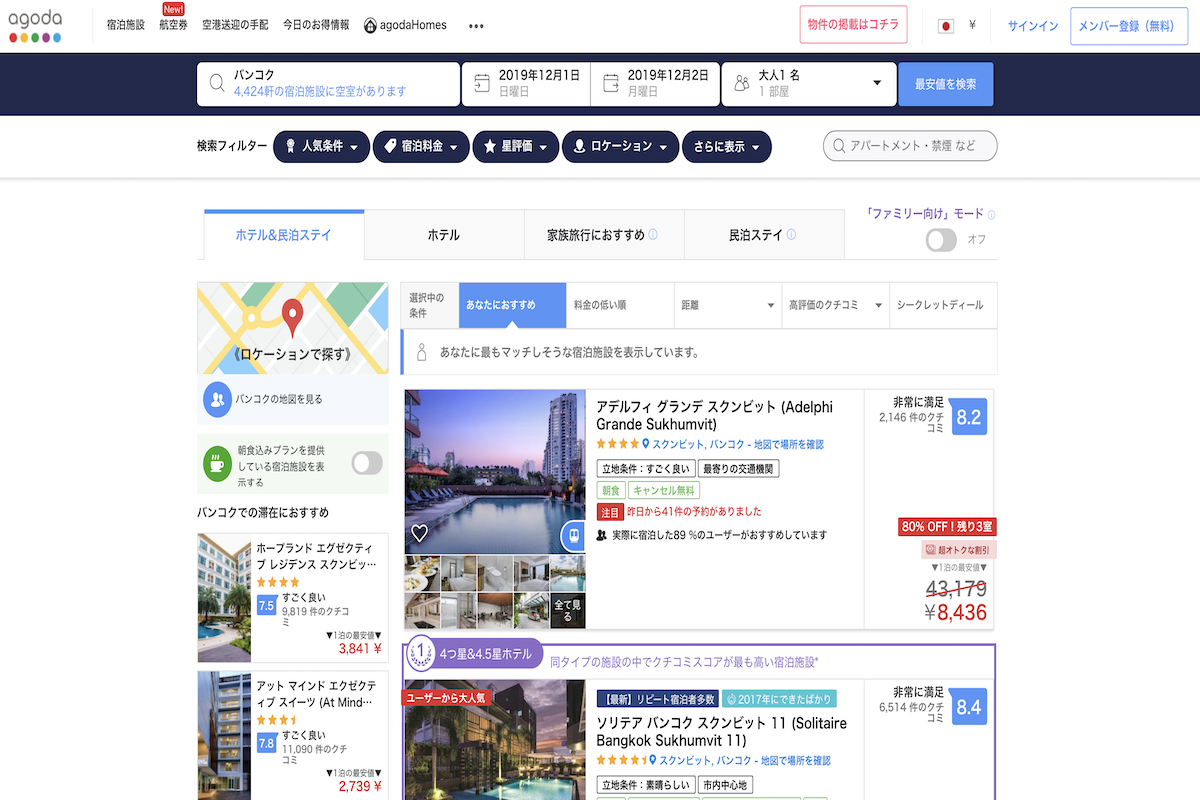Sort by 料金の低い順
The width and height of the screenshot is (1200, 800).
(620, 305)
